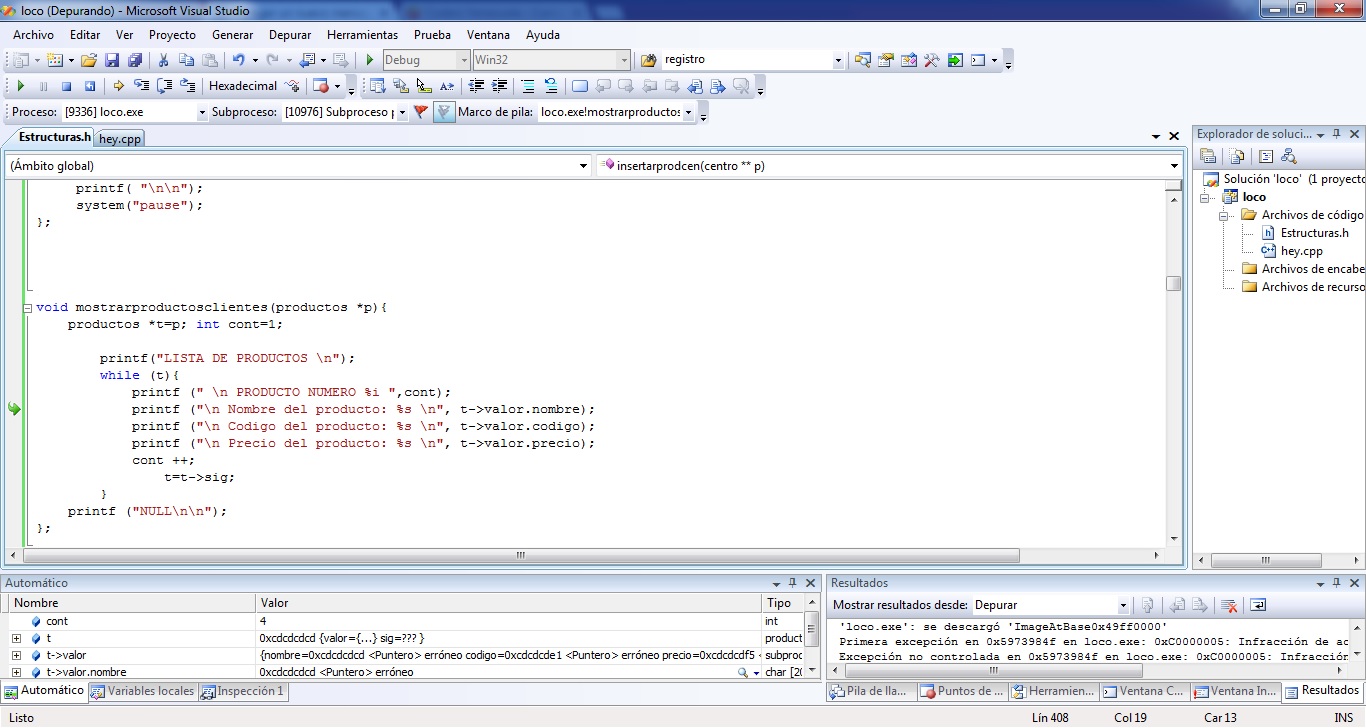The height and width of the screenshot is (728, 1366).
Task: Click the Find in Files binoculars icon
Action: pos(648,60)
